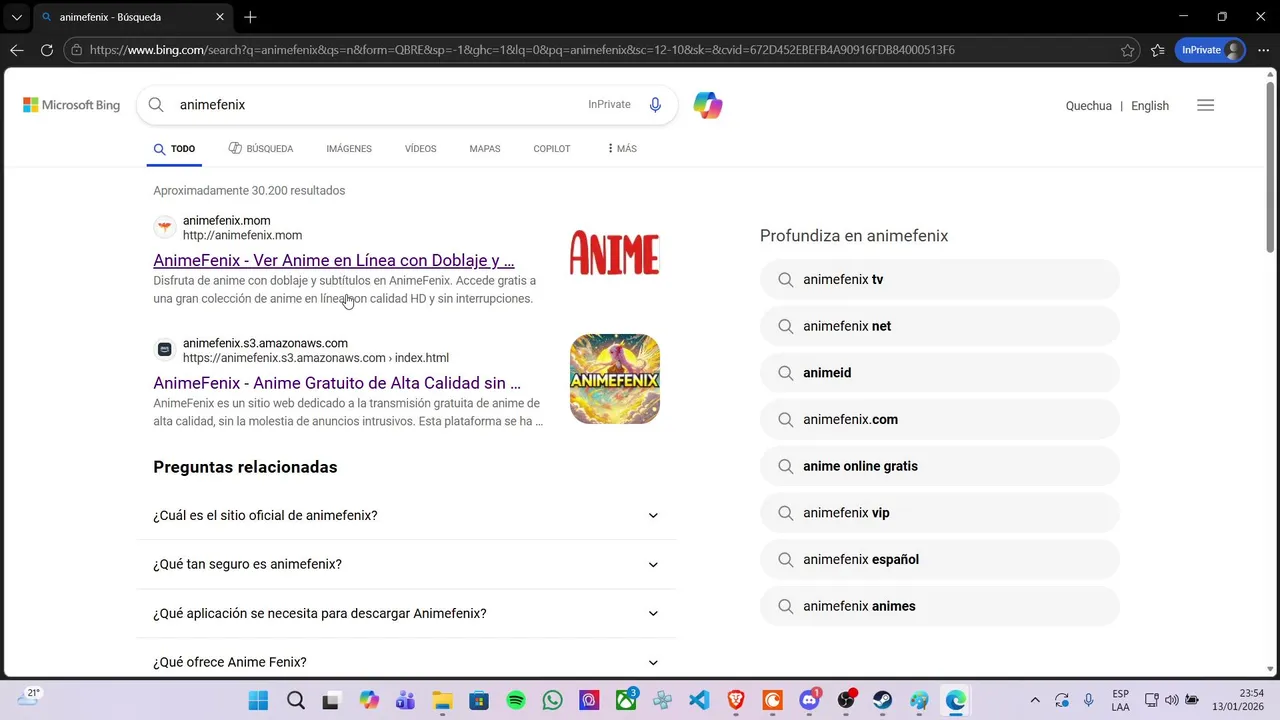Open WhatsApp from the taskbar
The height and width of the screenshot is (720, 1280).
point(553,700)
